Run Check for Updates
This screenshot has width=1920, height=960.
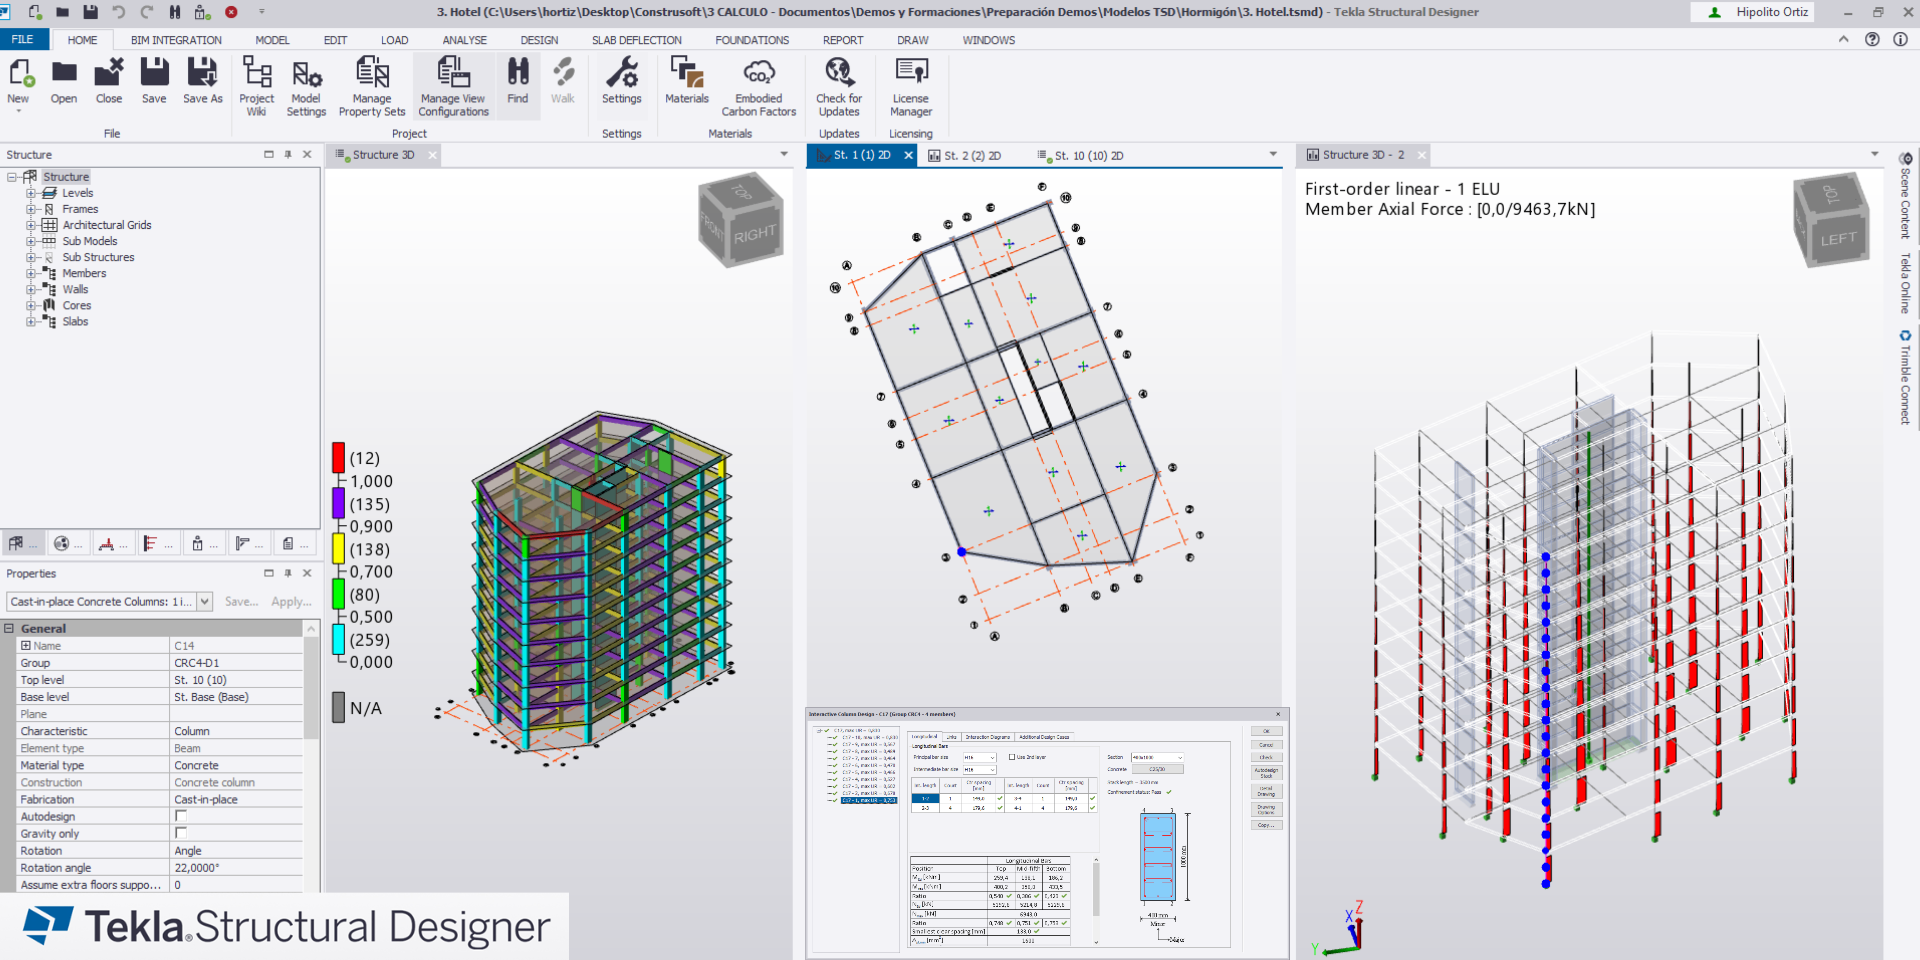pyautogui.click(x=839, y=87)
